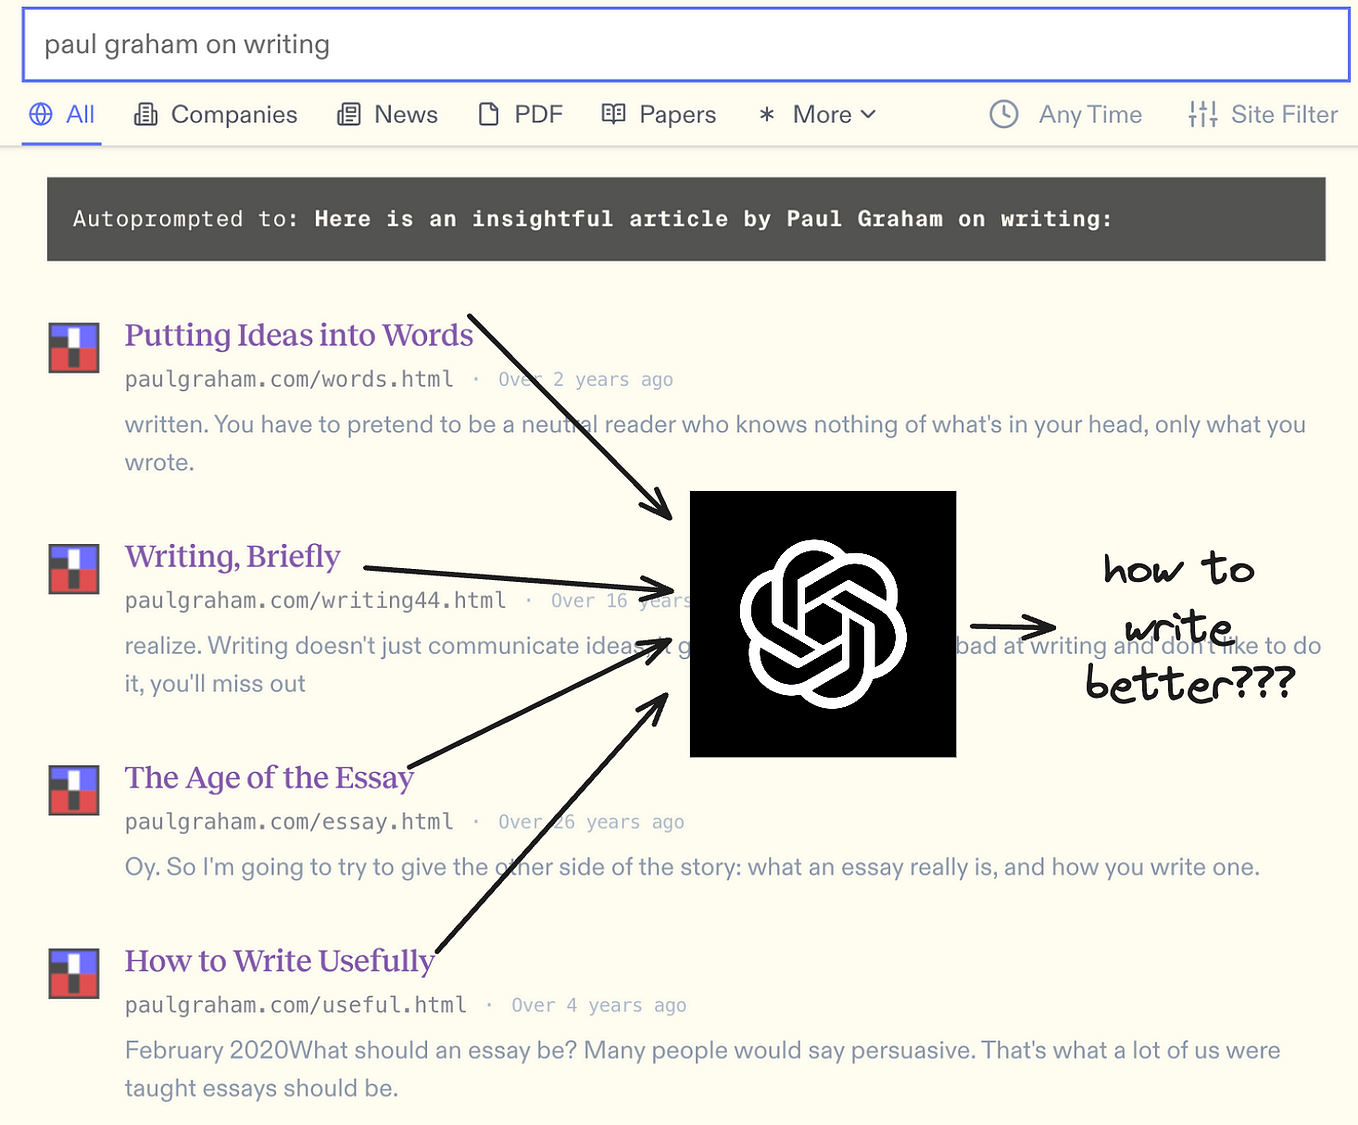1358x1125 pixels.
Task: Click the News newspaper icon
Action: [x=349, y=114]
